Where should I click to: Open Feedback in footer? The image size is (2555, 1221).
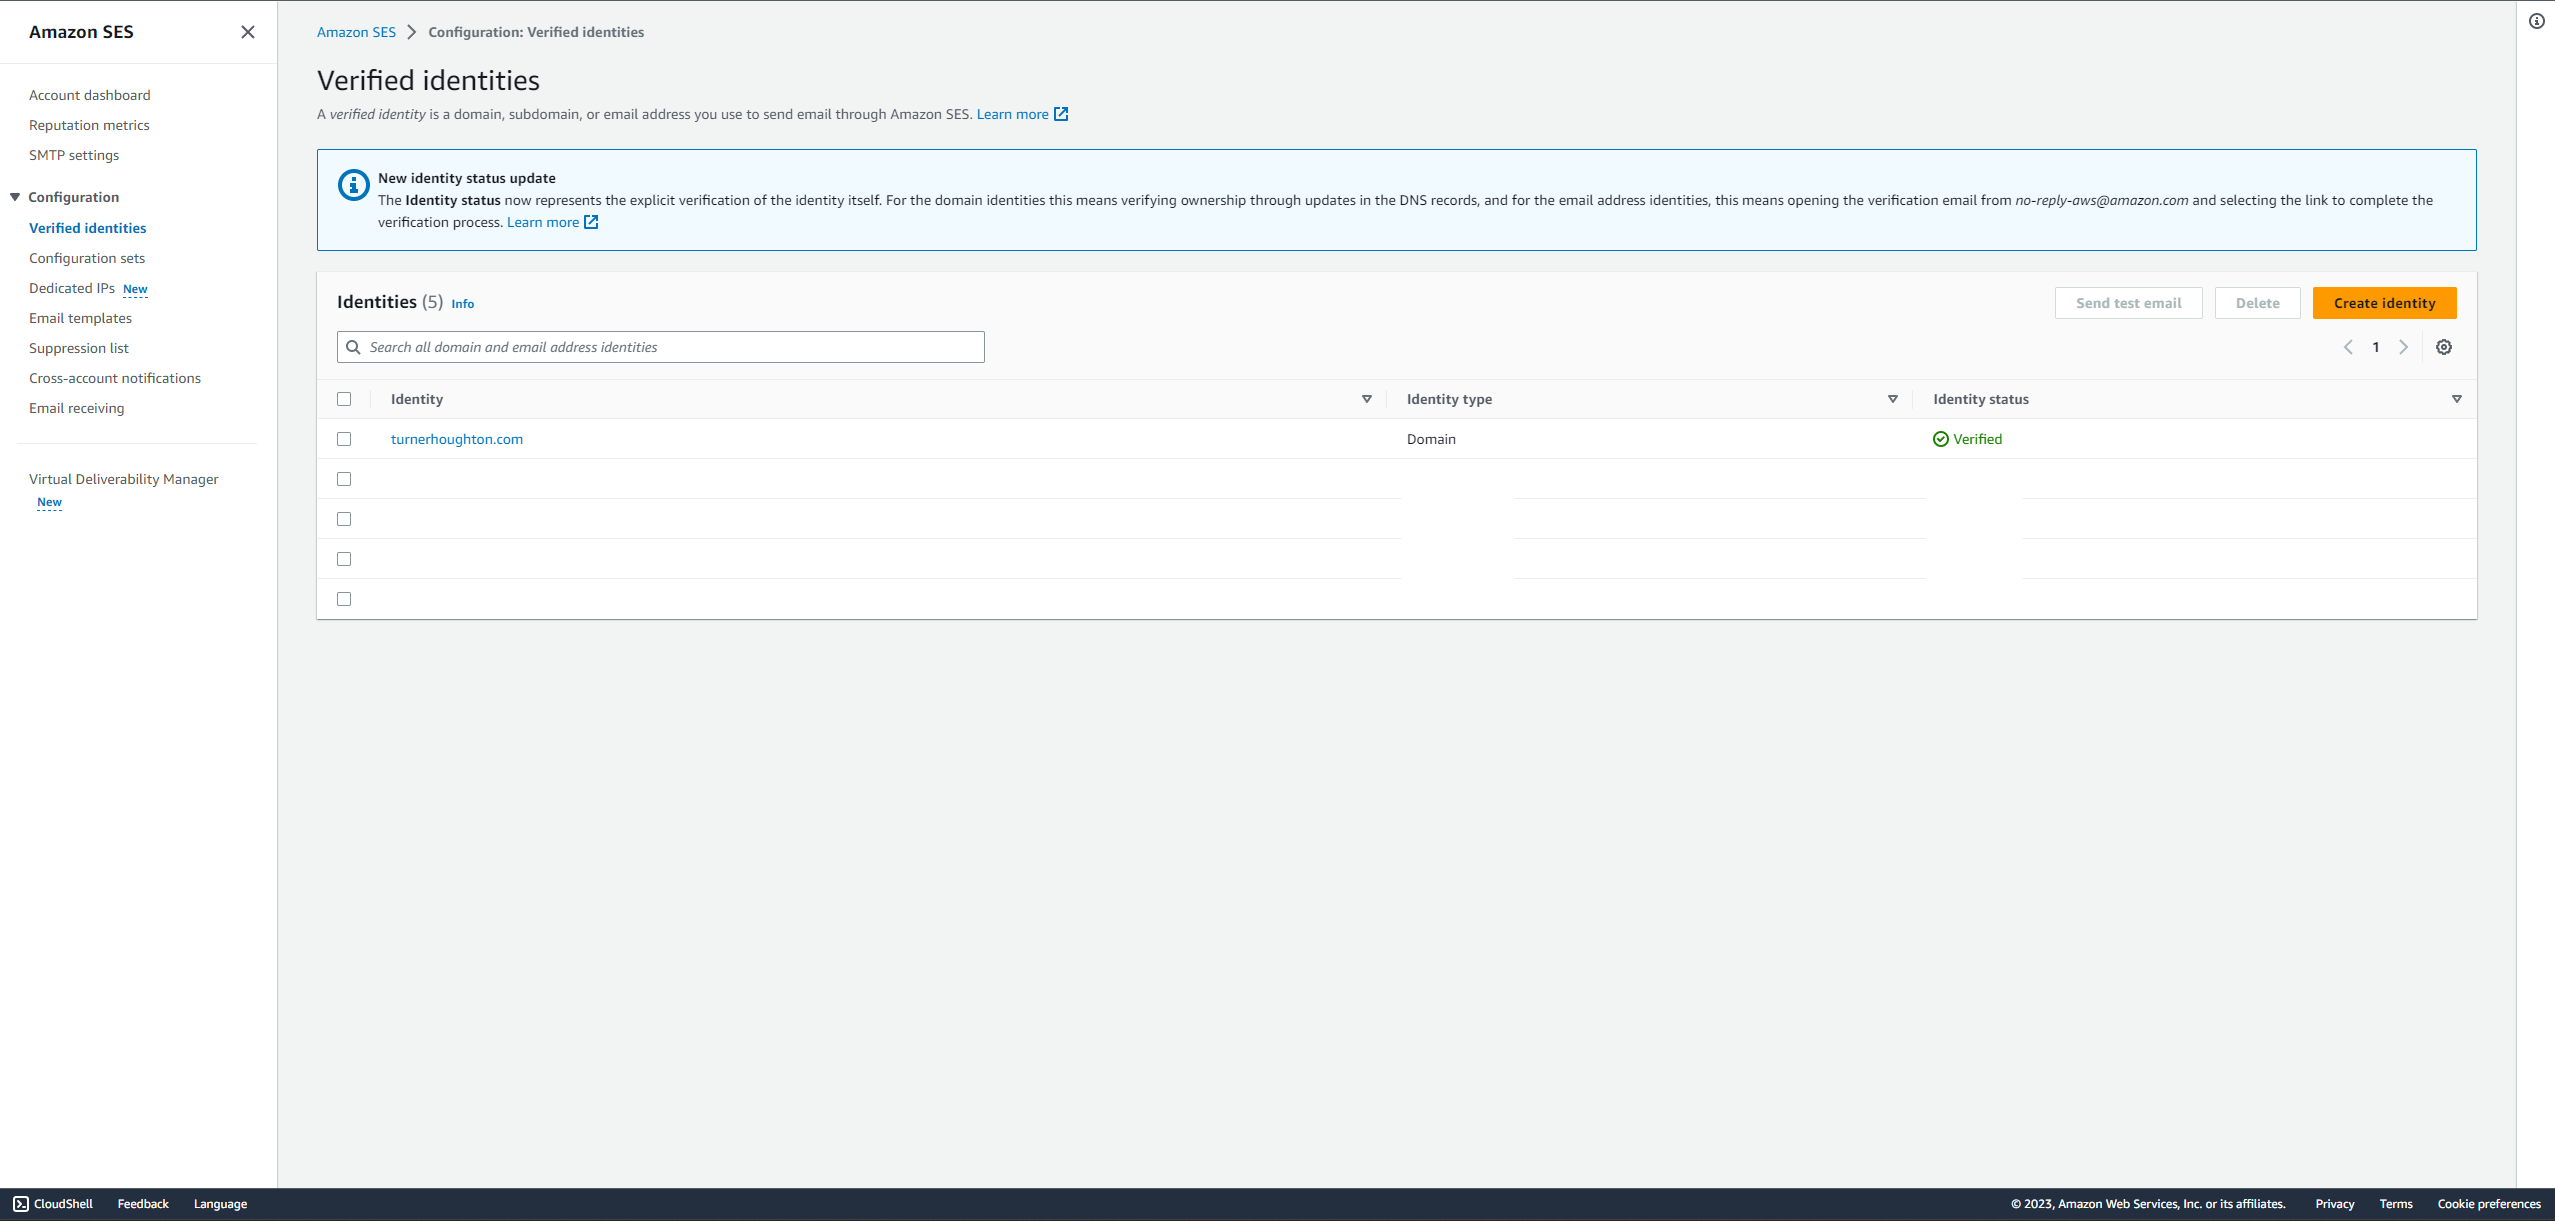click(x=143, y=1204)
